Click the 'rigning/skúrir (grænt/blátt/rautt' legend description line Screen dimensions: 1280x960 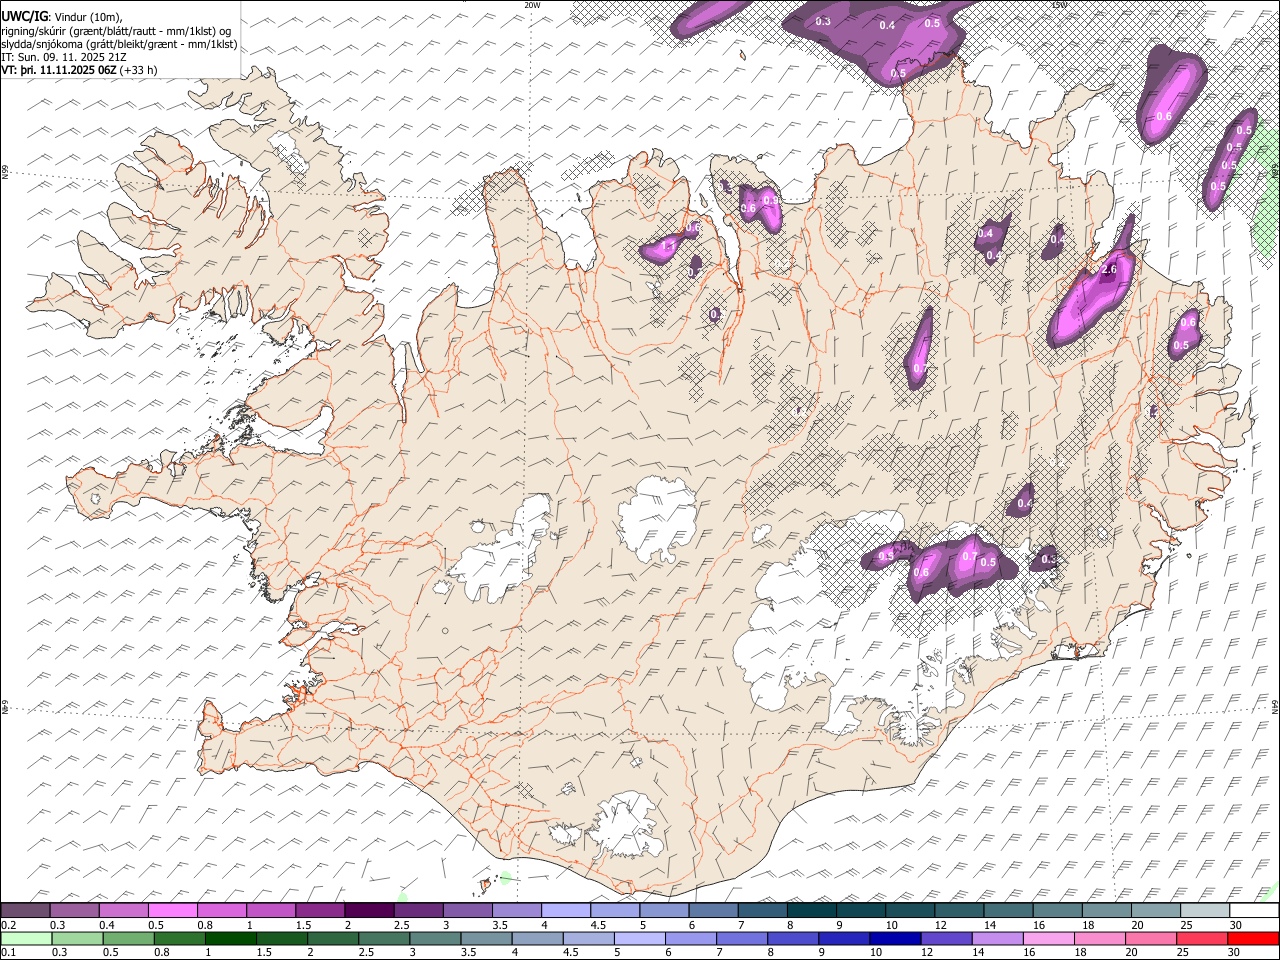117,31
